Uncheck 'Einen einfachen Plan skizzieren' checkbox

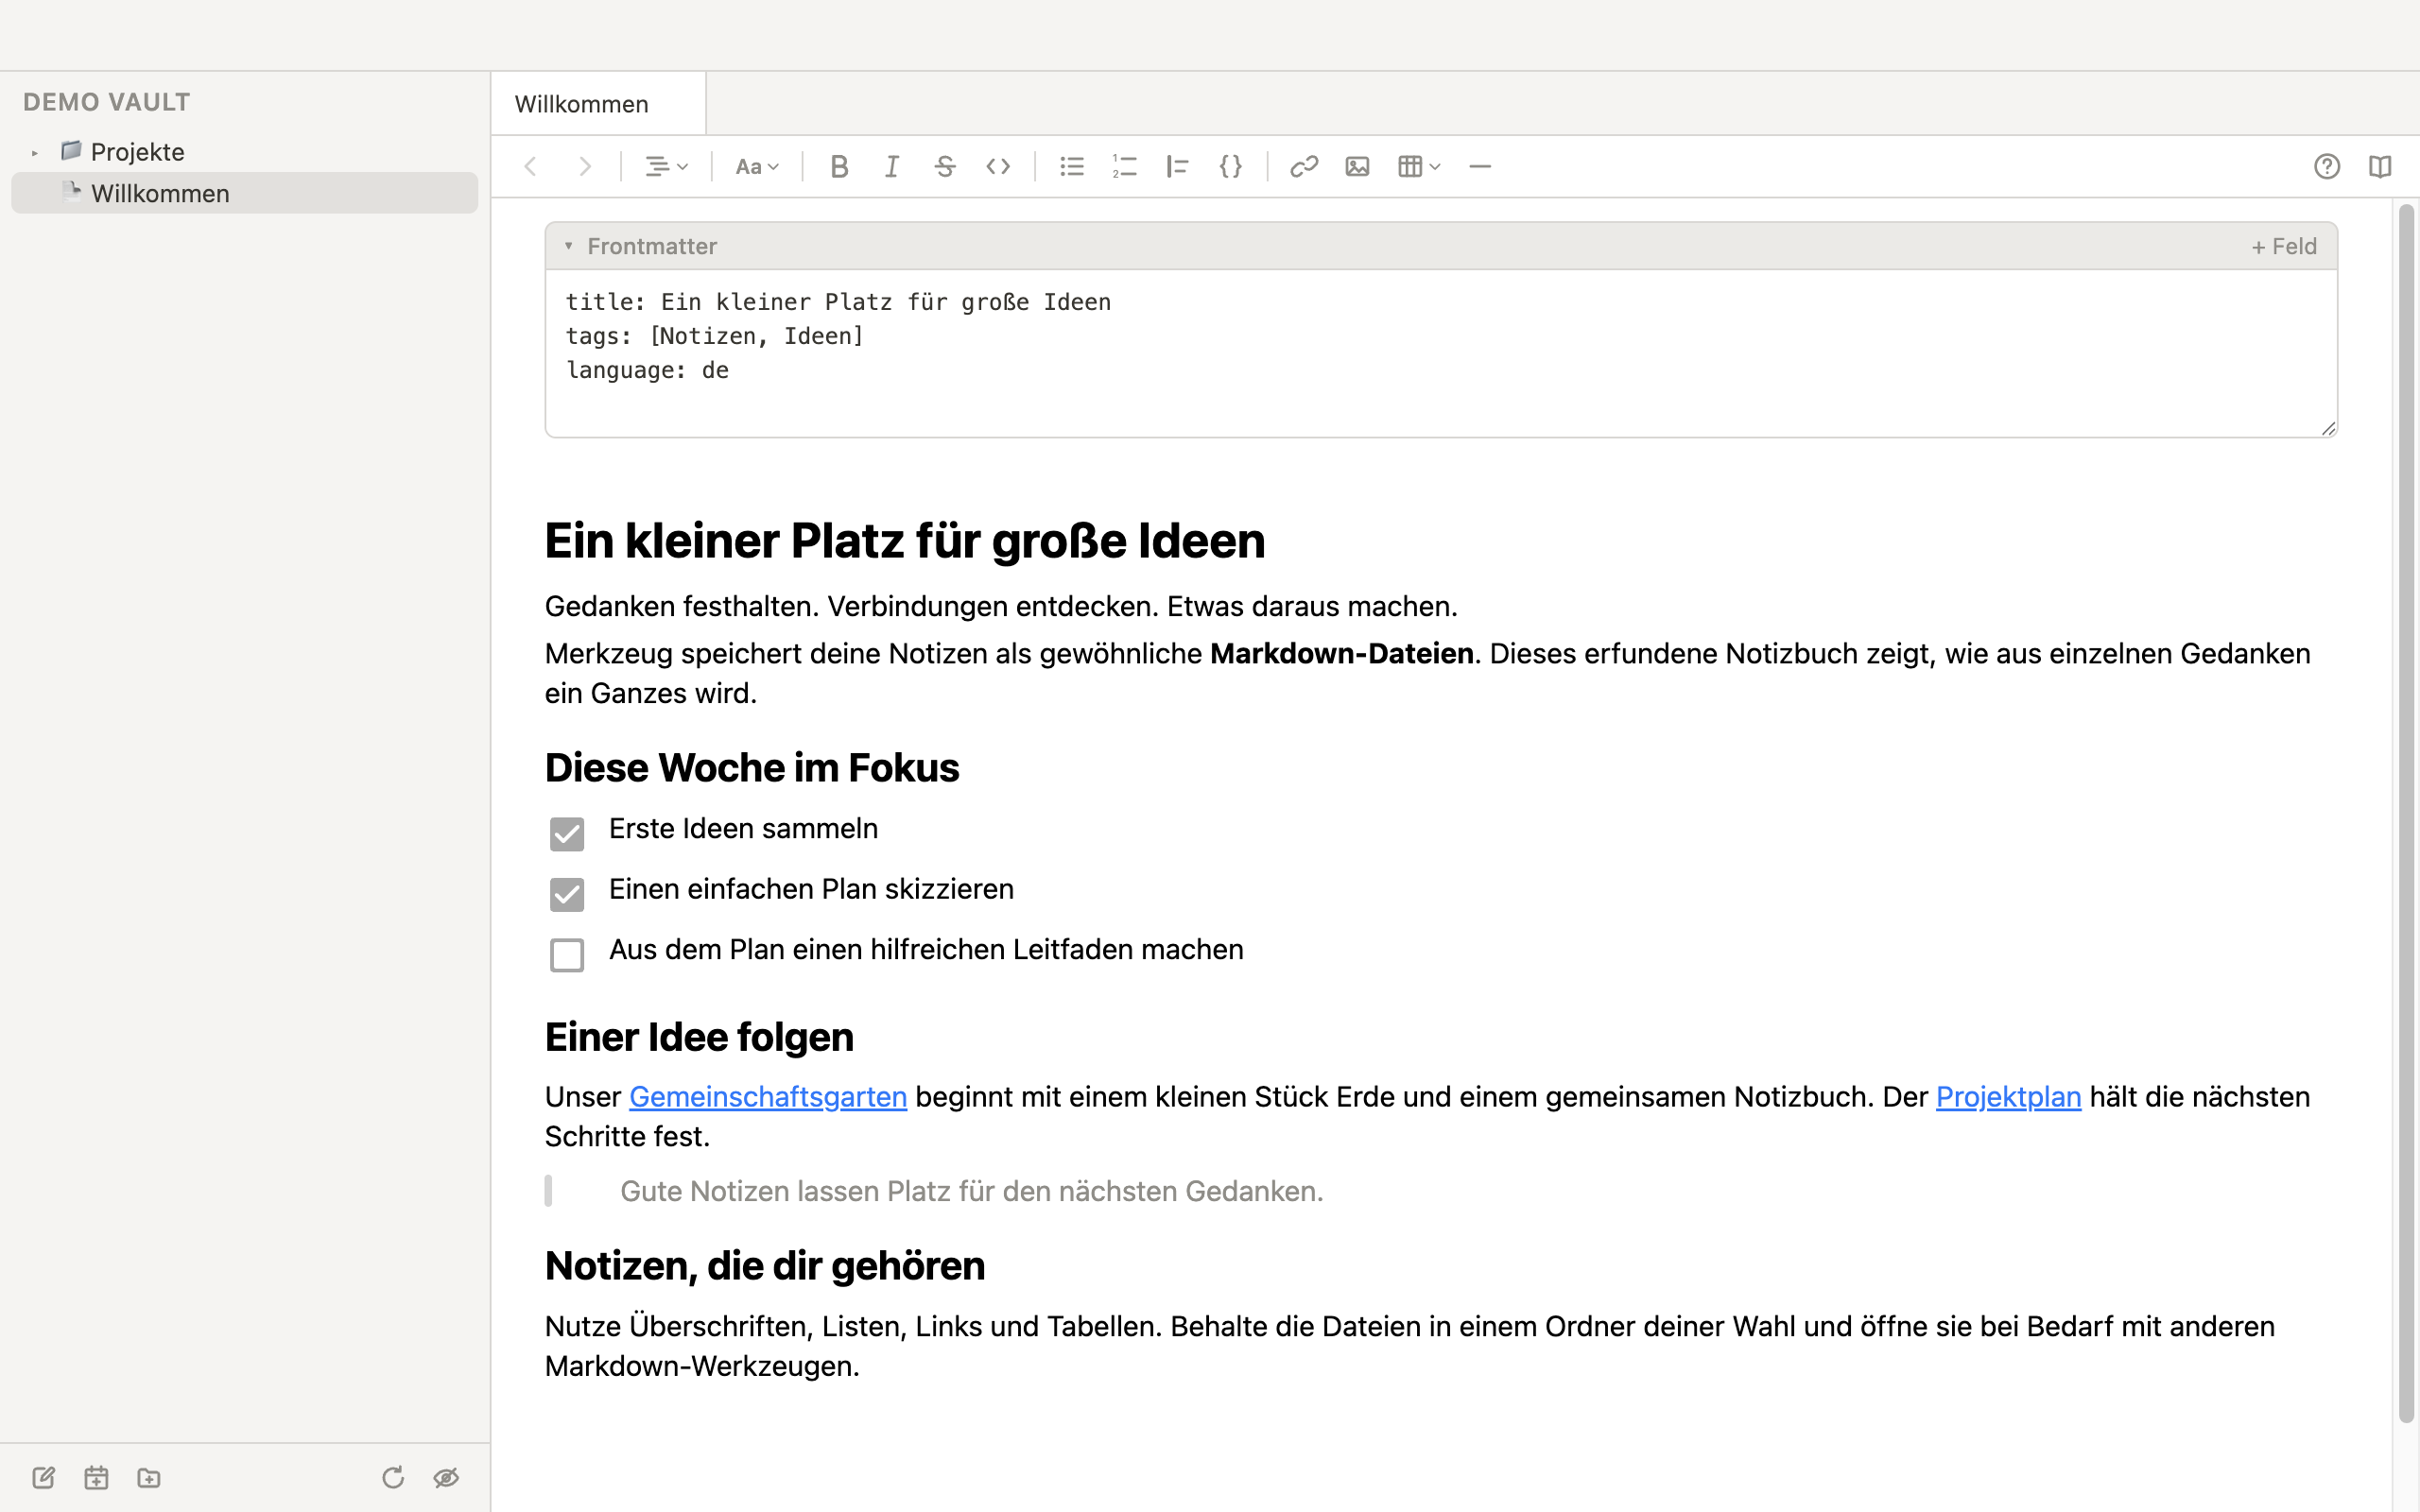click(567, 894)
